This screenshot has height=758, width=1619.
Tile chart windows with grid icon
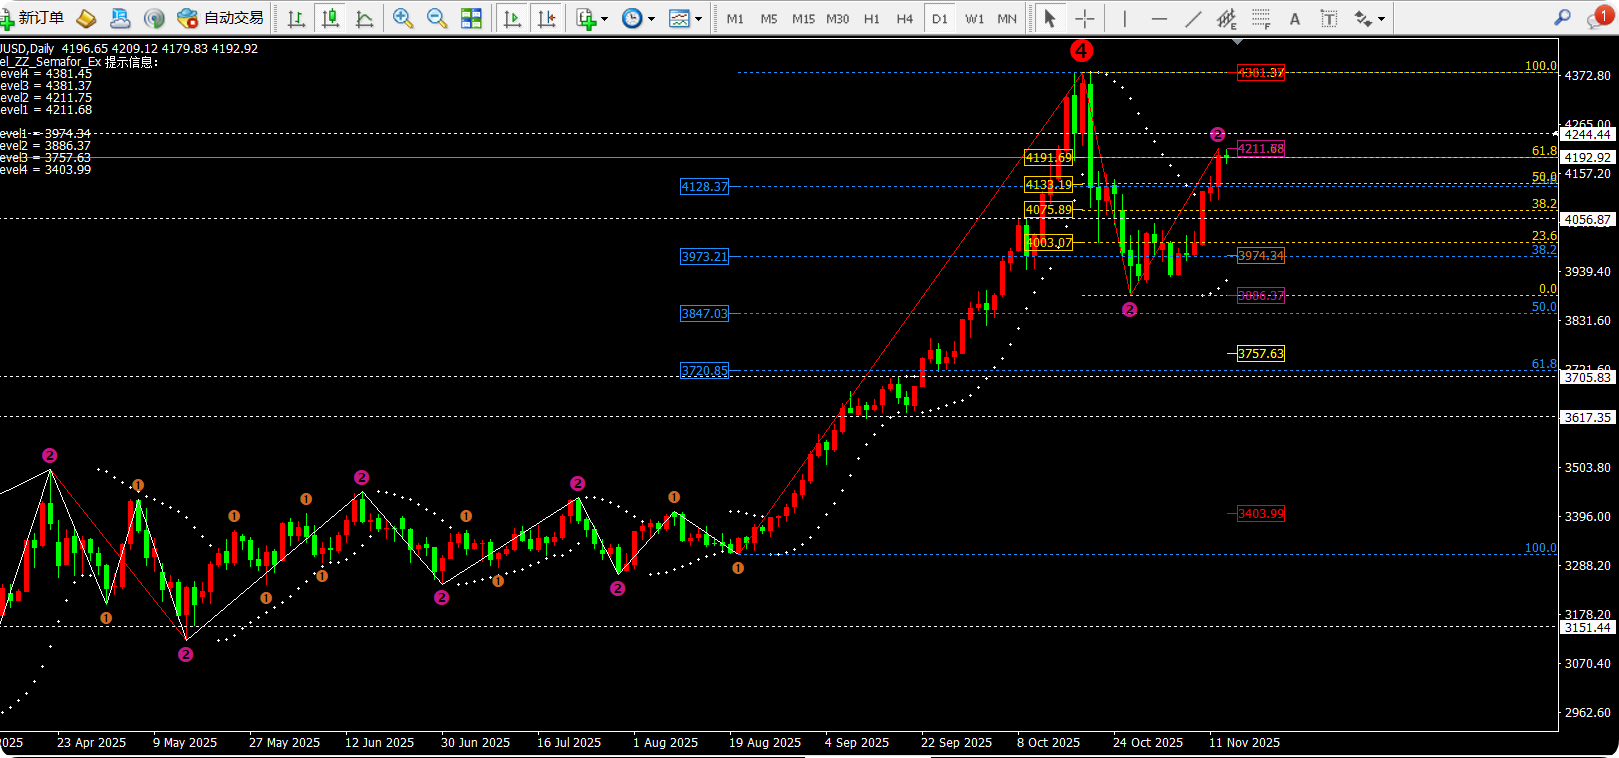[471, 18]
